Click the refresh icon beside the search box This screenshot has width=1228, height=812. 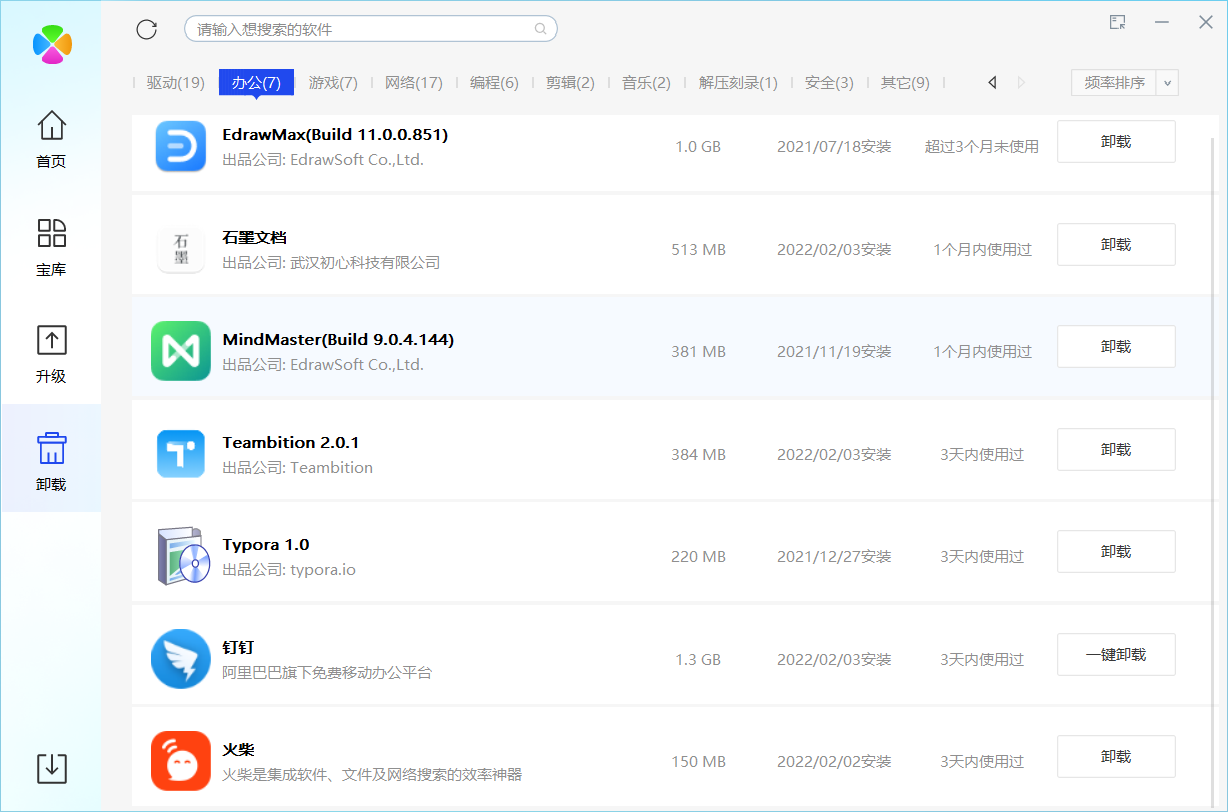(147, 29)
